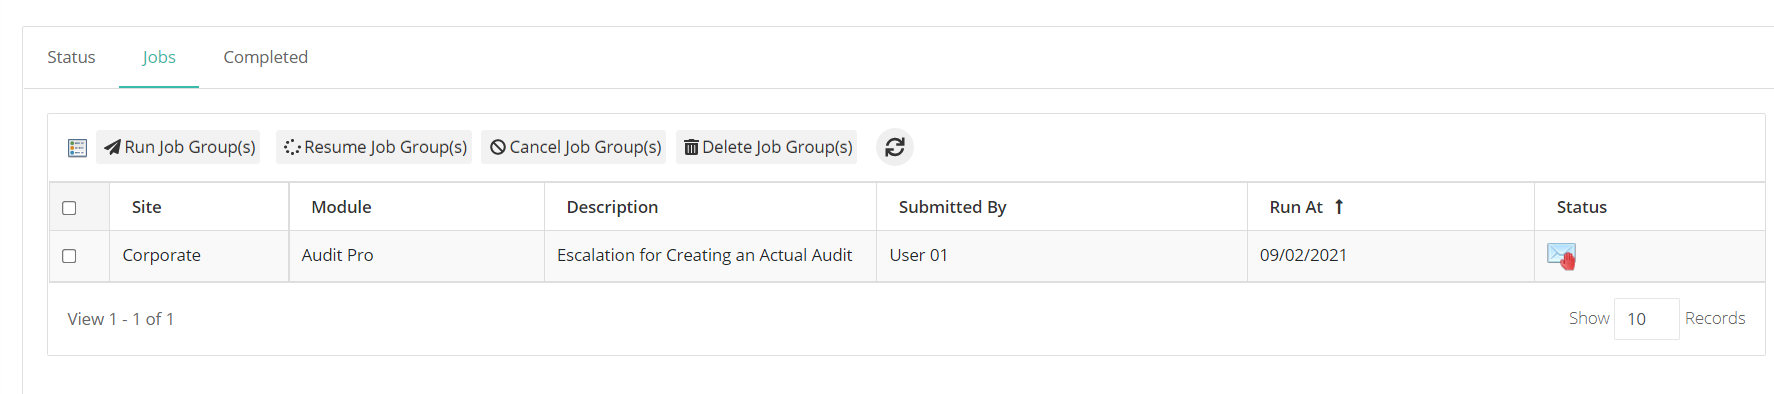
Task: Click the Description column header
Action: [612, 207]
